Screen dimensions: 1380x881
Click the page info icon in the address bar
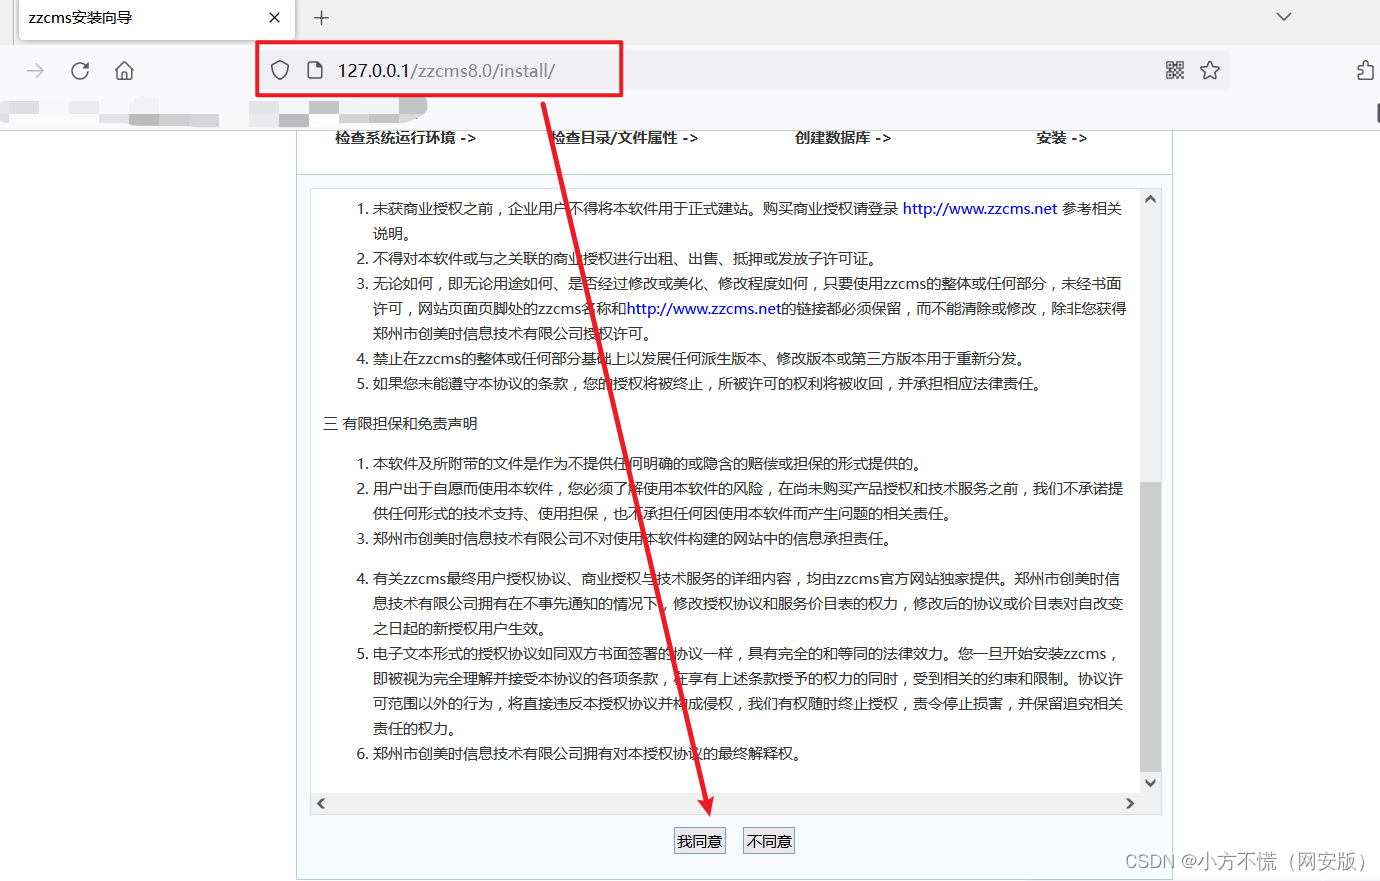click(313, 69)
